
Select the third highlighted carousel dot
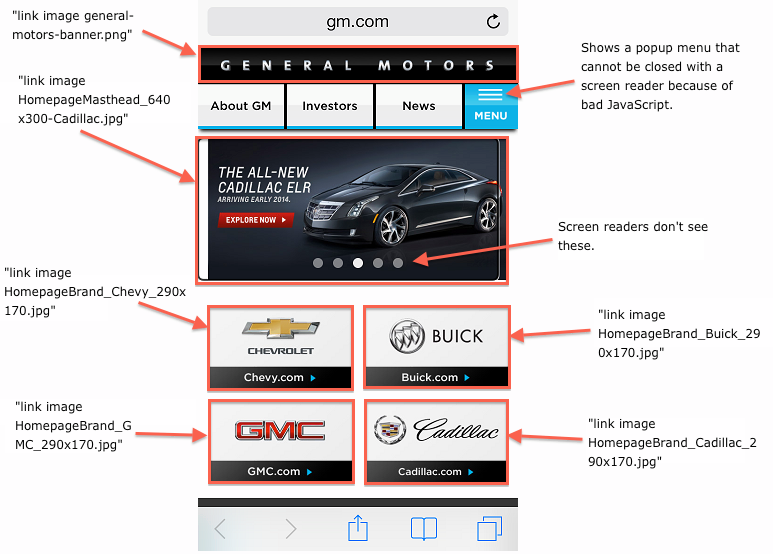358,263
